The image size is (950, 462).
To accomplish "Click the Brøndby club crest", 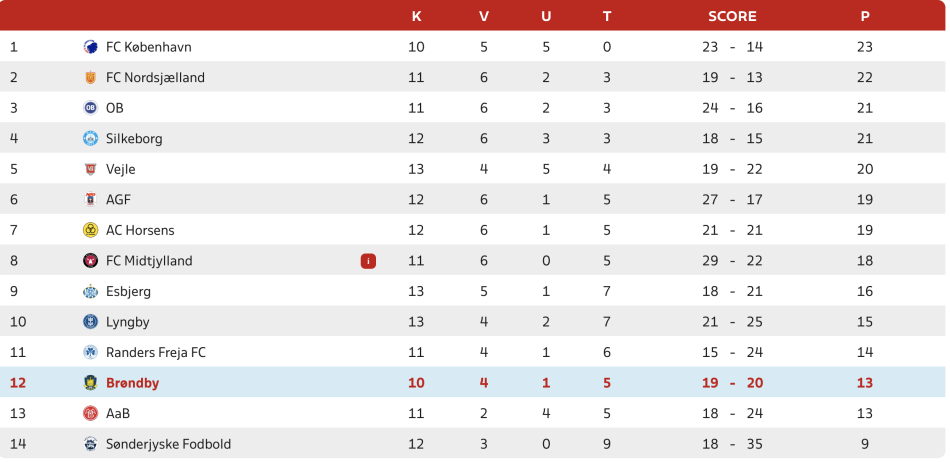I will coord(90,383).
